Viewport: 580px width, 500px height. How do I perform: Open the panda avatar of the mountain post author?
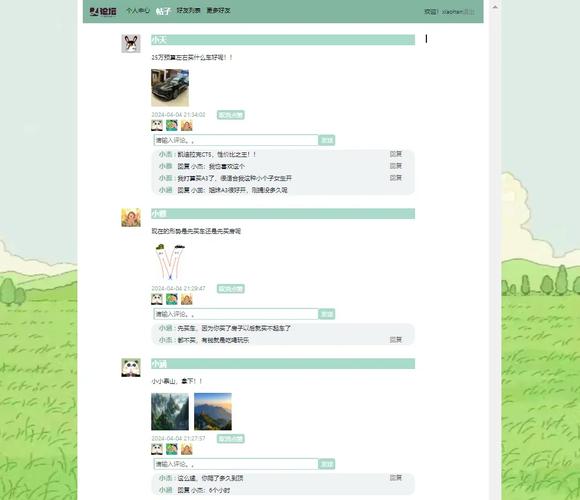[131, 368]
